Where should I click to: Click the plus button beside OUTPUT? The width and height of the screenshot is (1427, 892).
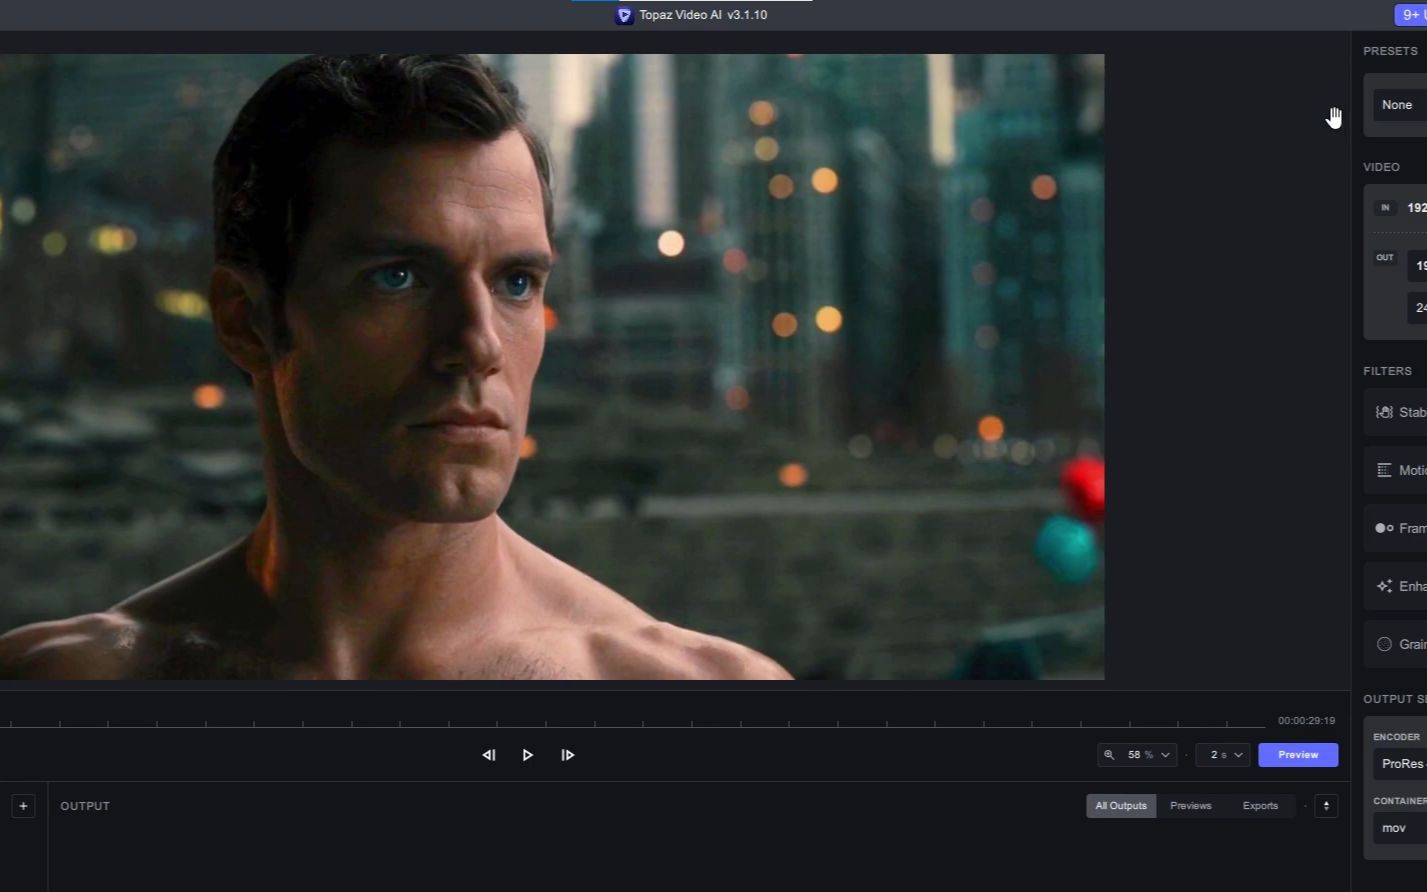[x=23, y=806]
